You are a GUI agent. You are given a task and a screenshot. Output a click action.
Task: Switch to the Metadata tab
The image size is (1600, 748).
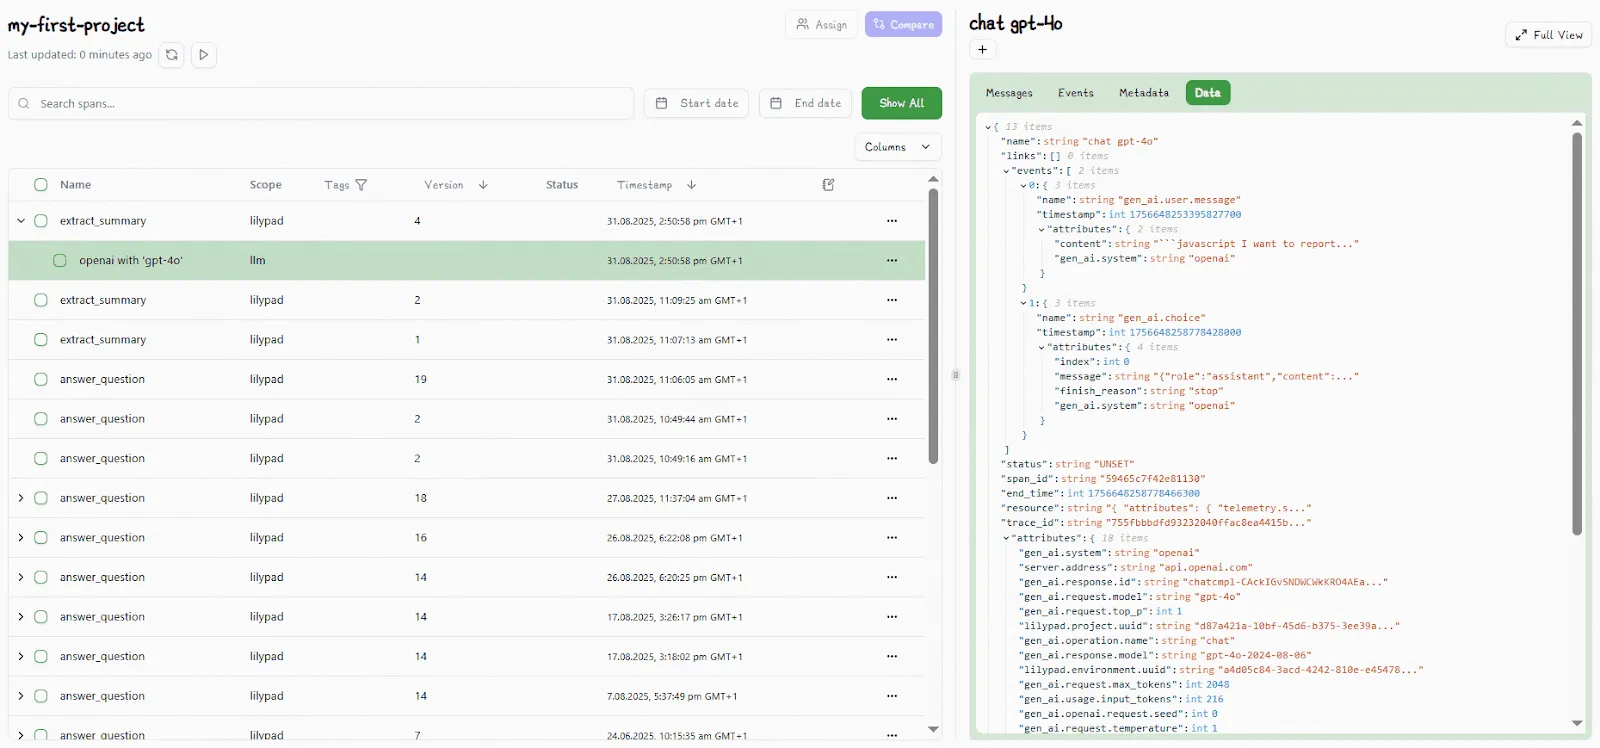click(1143, 93)
